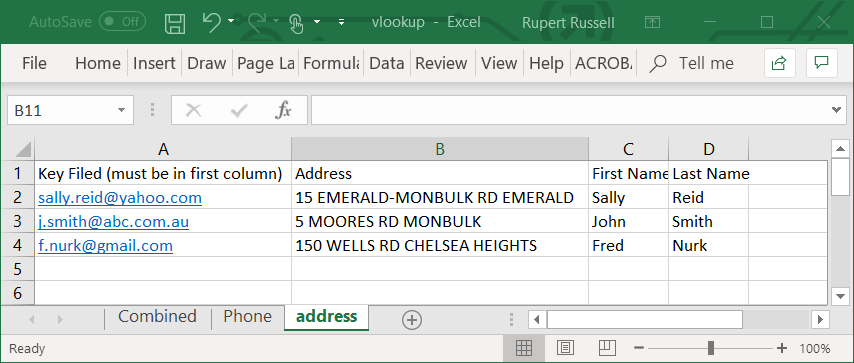Click the address sheet tab

326,317
